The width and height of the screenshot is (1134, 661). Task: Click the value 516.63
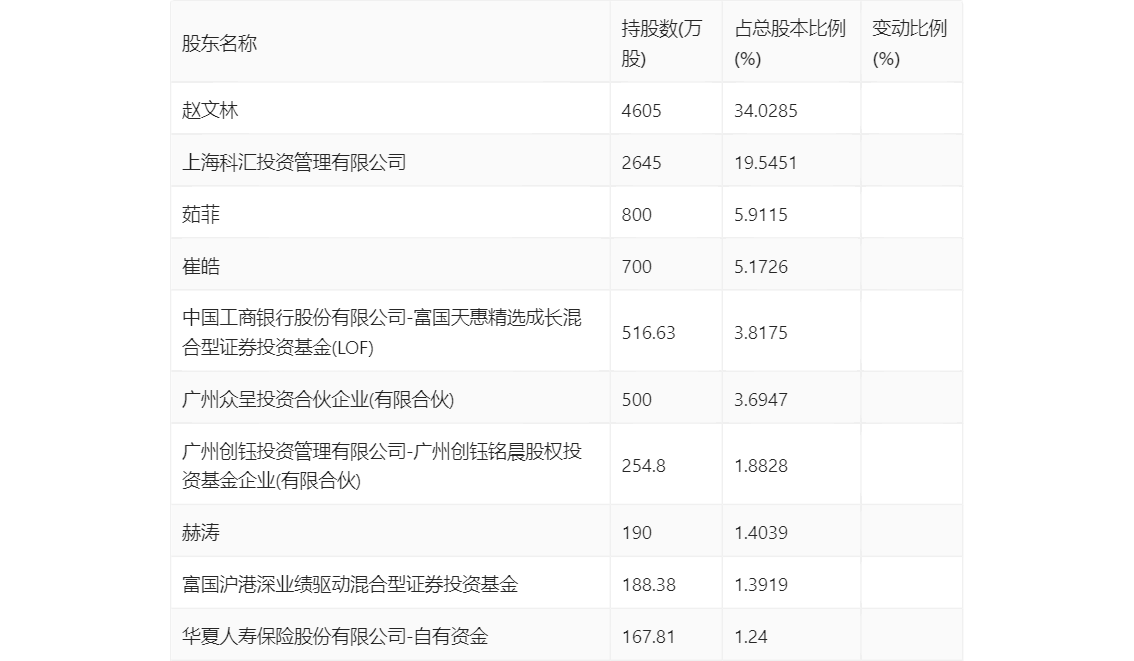[x=649, y=333]
